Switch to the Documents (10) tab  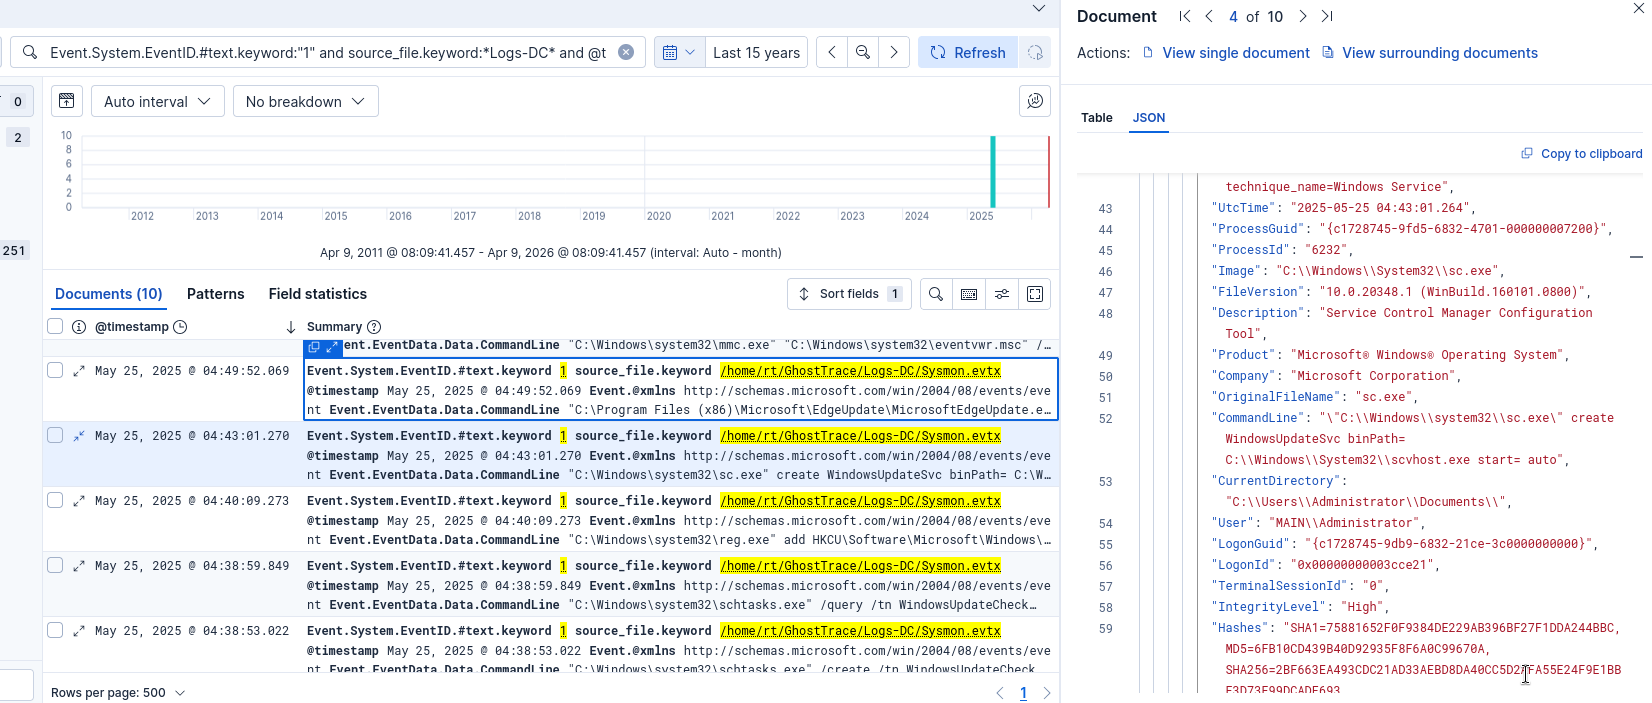(108, 293)
